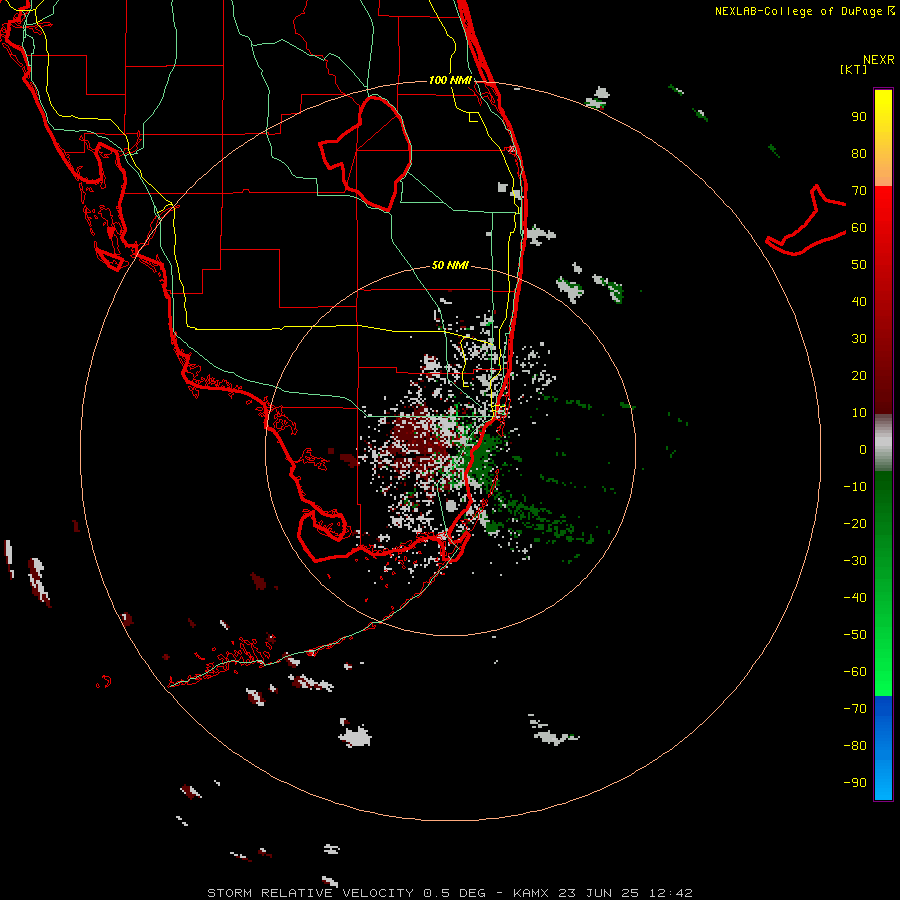Click the 23 JUN 25 date in caption
This screenshot has width=900, height=900.
point(598,893)
